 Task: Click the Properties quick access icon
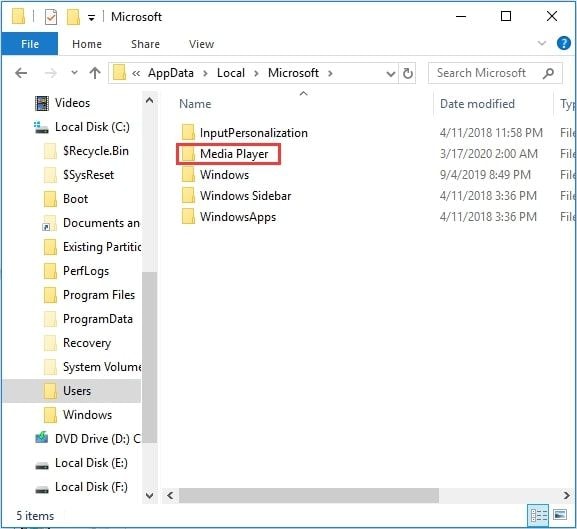click(51, 17)
